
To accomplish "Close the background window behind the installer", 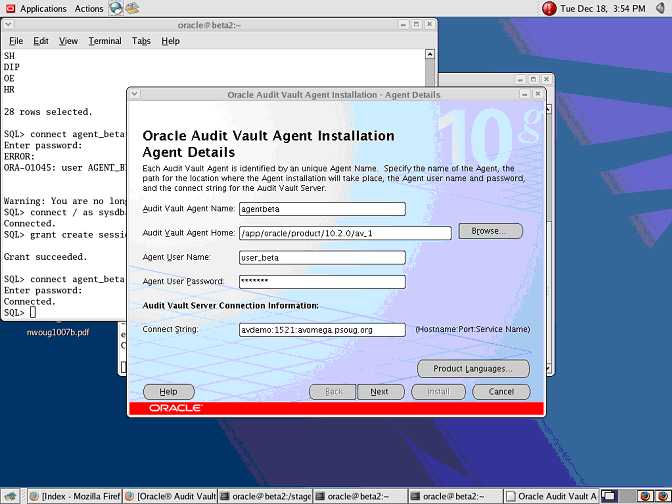I will coord(546,79).
